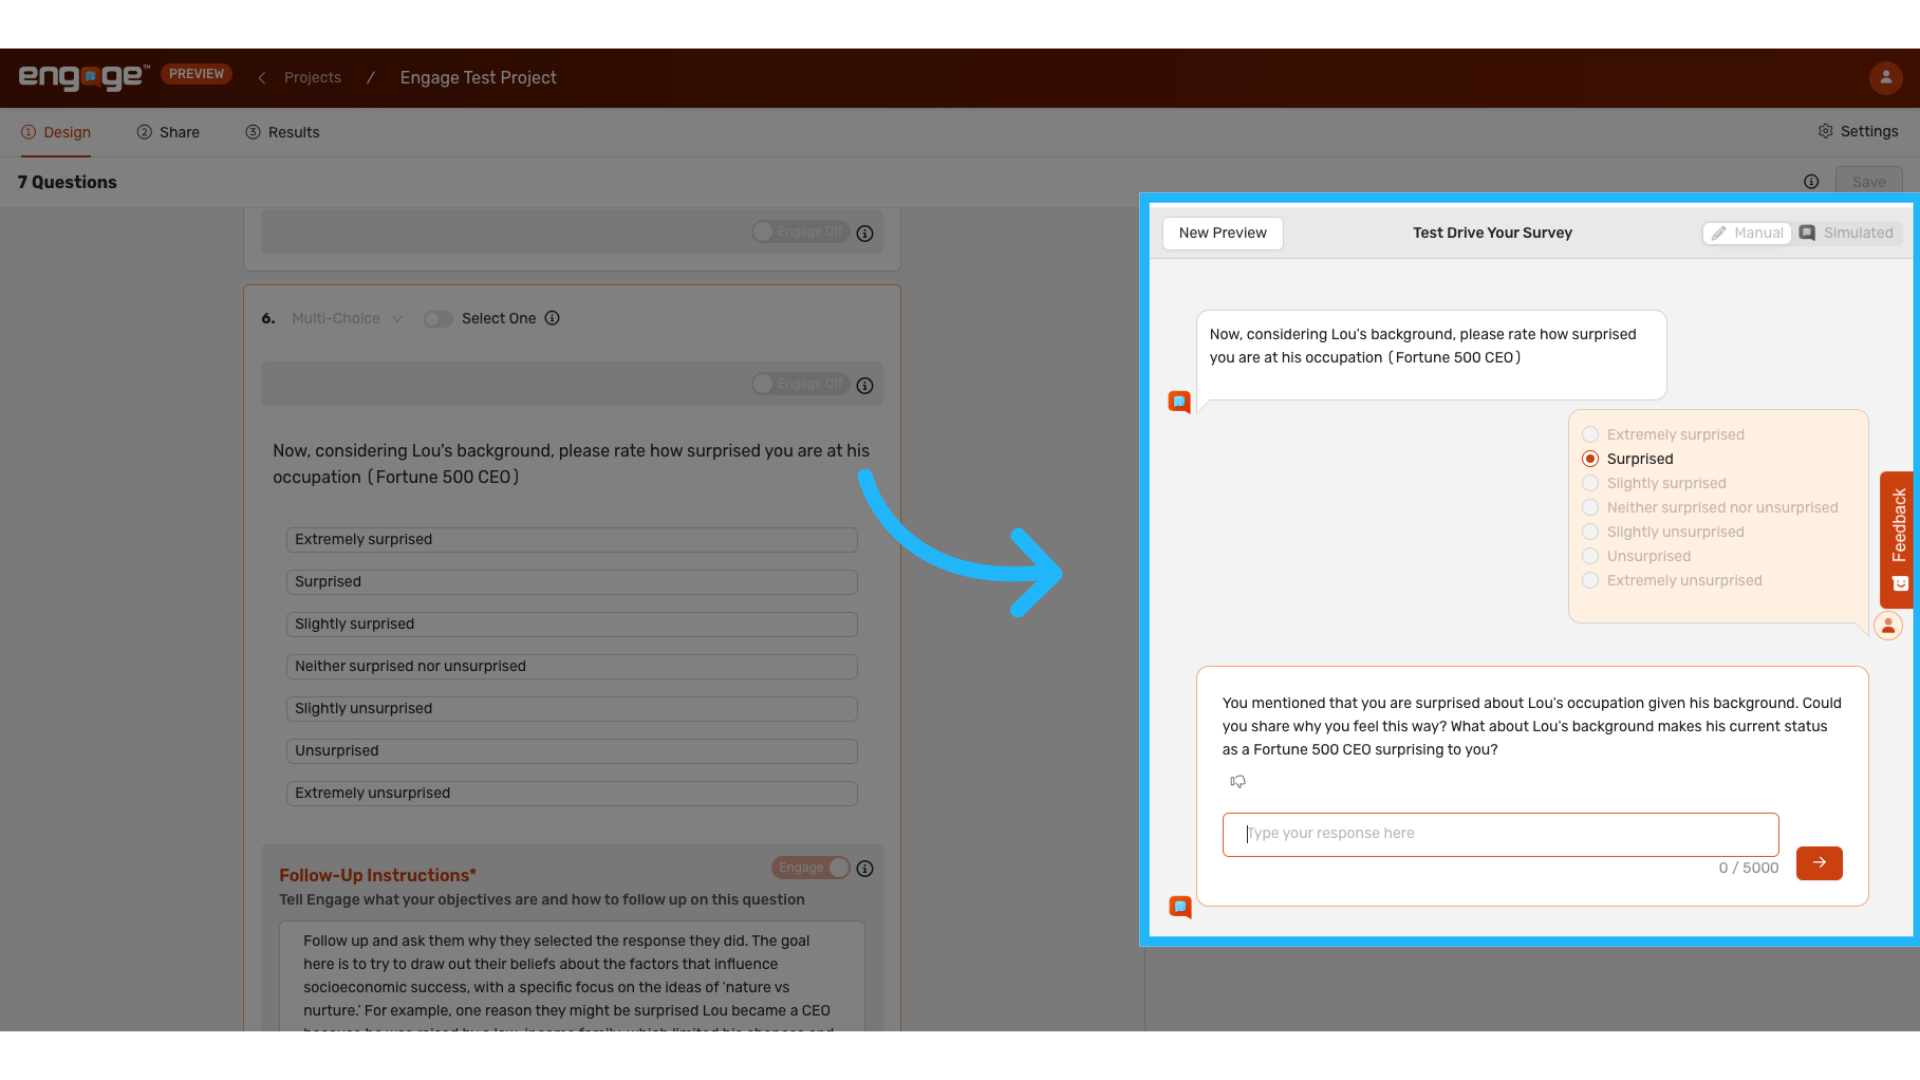Select Unsurprised radio in preview

click(x=1590, y=556)
